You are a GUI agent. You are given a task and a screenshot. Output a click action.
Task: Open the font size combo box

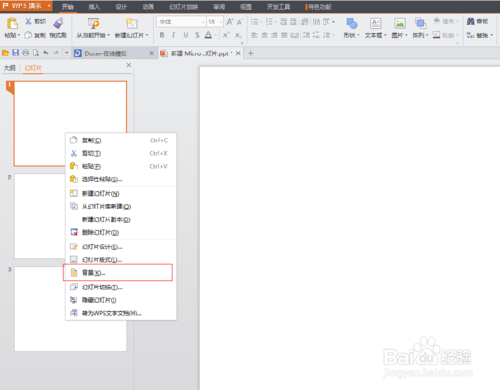tap(215, 22)
